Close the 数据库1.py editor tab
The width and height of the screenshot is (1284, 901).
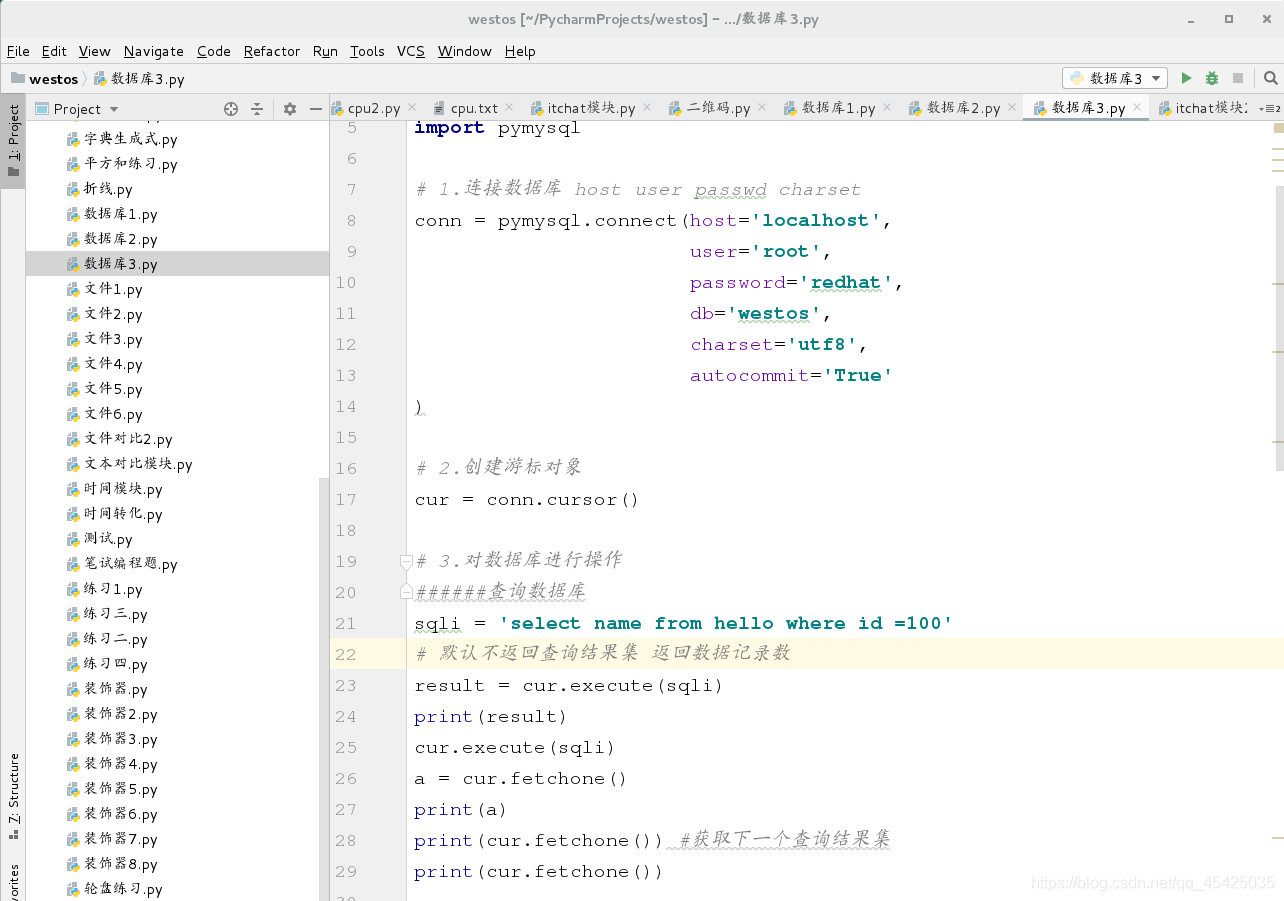click(886, 107)
